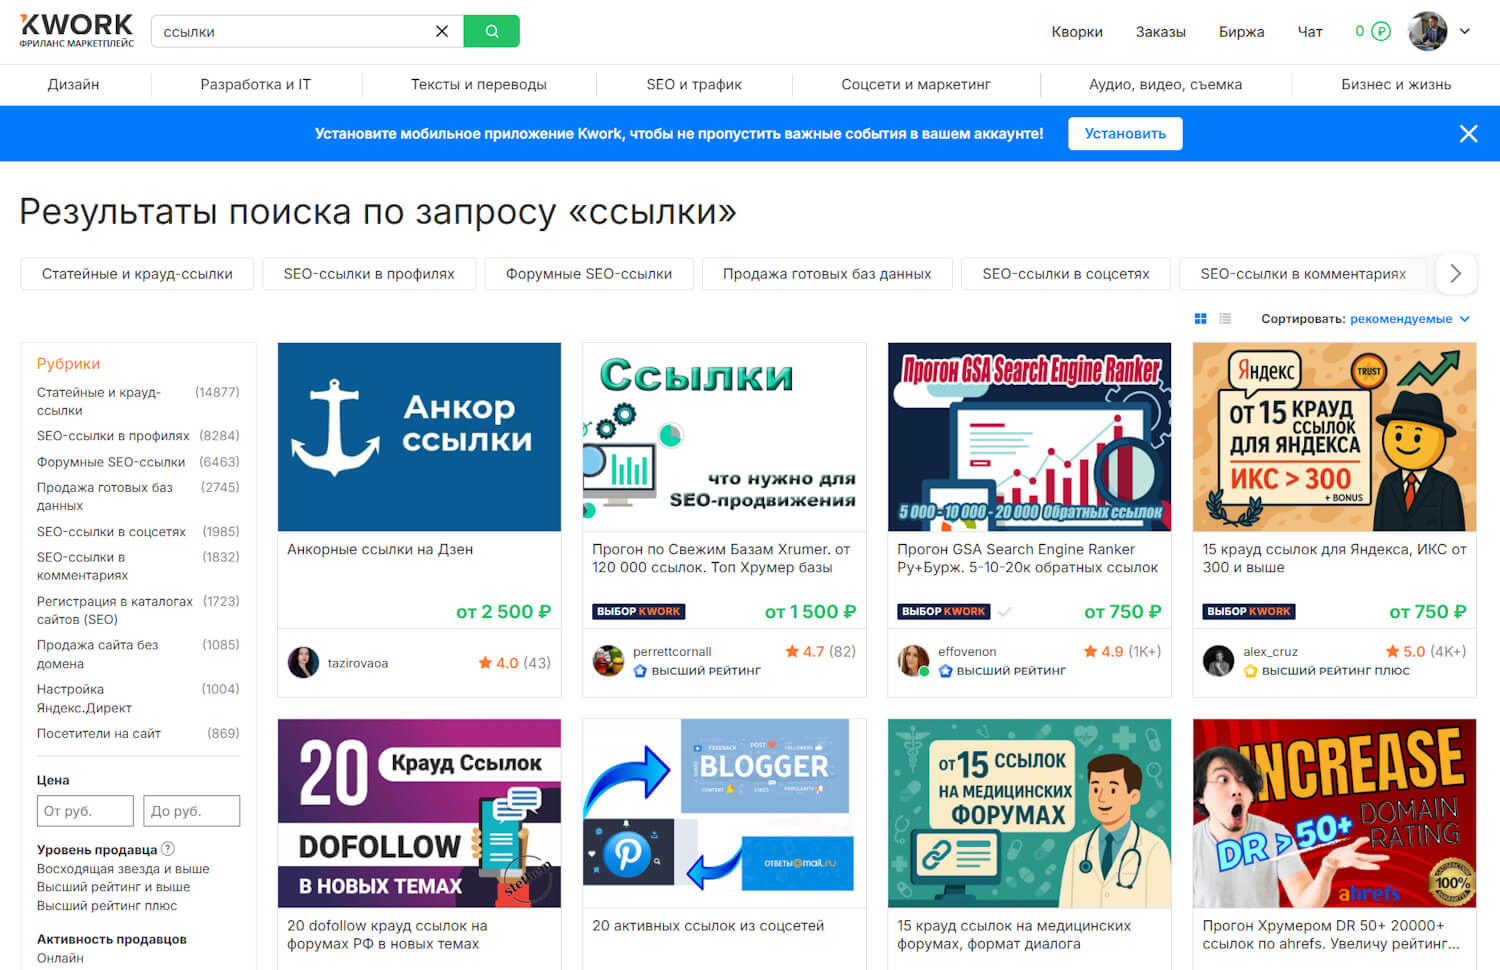Expand the profile menu chevron
Screen dimensions: 1500x970
coord(1465,31)
